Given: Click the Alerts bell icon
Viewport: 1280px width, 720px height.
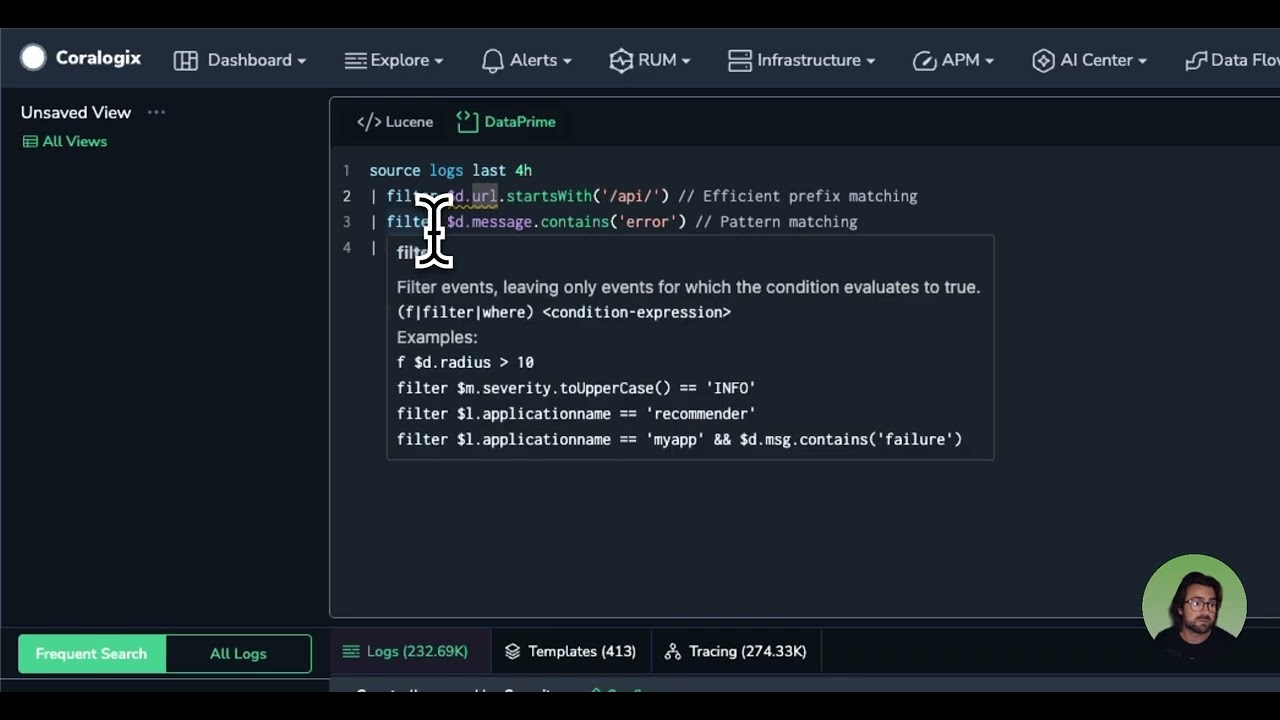Looking at the screenshot, I should tap(492, 60).
